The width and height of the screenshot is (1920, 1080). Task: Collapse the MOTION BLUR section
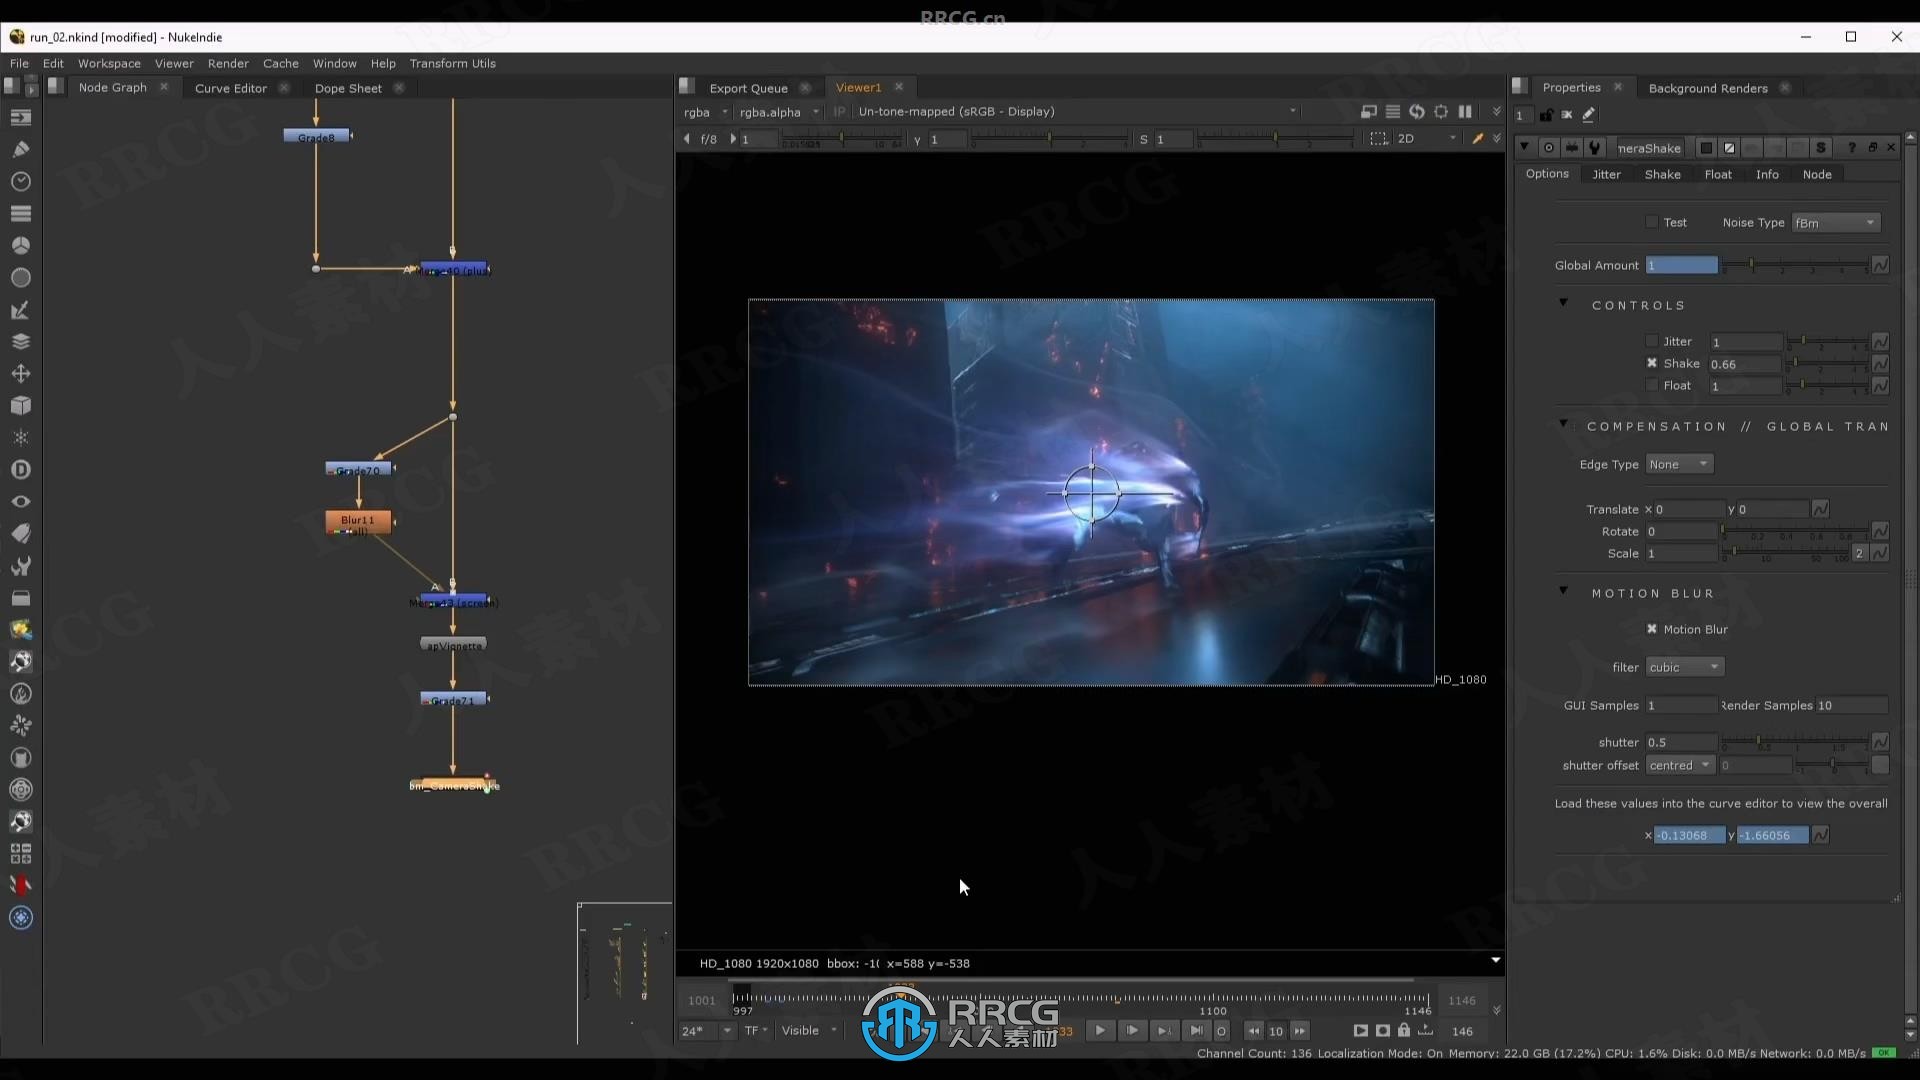1563,591
